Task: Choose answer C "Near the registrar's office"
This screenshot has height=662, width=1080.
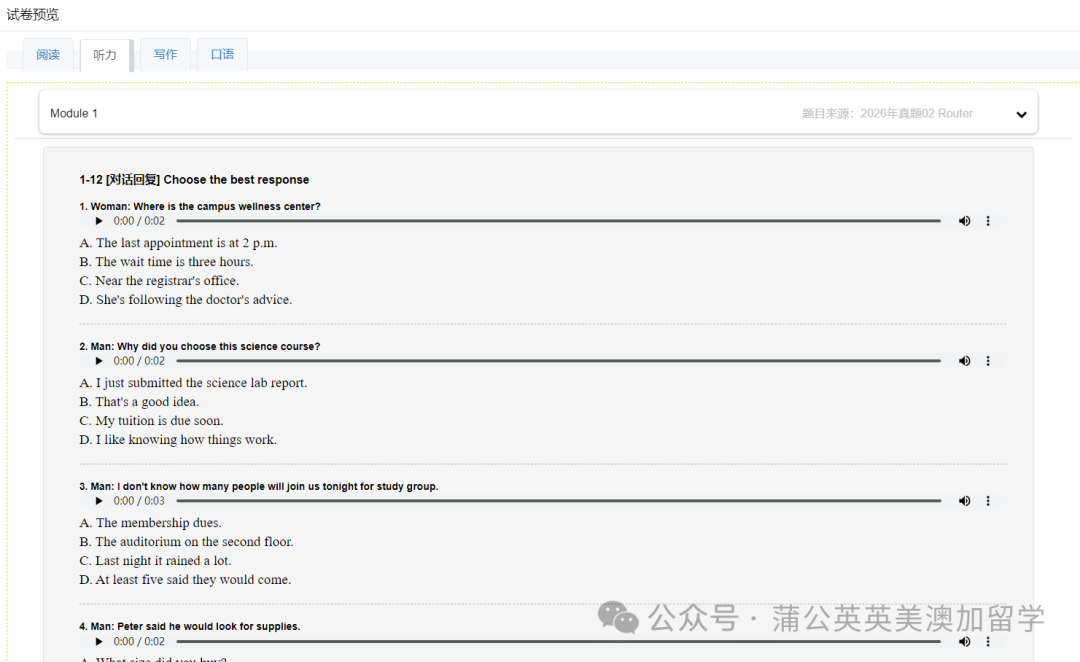Action: pos(159,281)
